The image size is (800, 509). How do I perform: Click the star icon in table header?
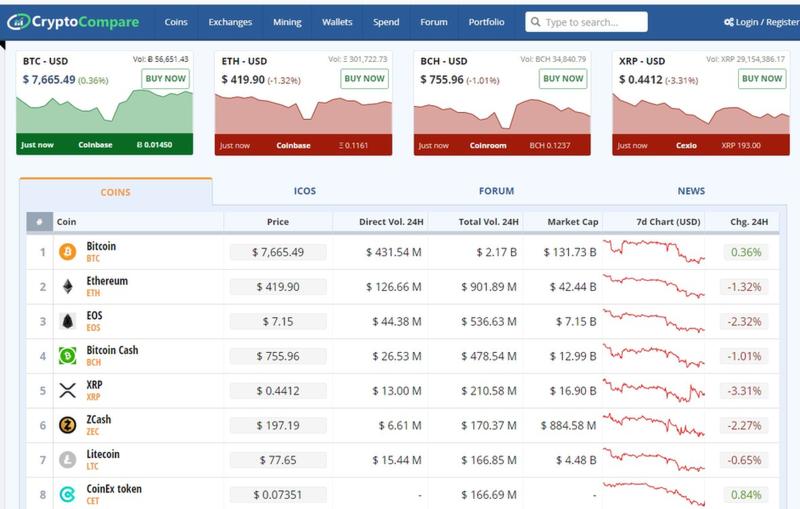point(39,222)
